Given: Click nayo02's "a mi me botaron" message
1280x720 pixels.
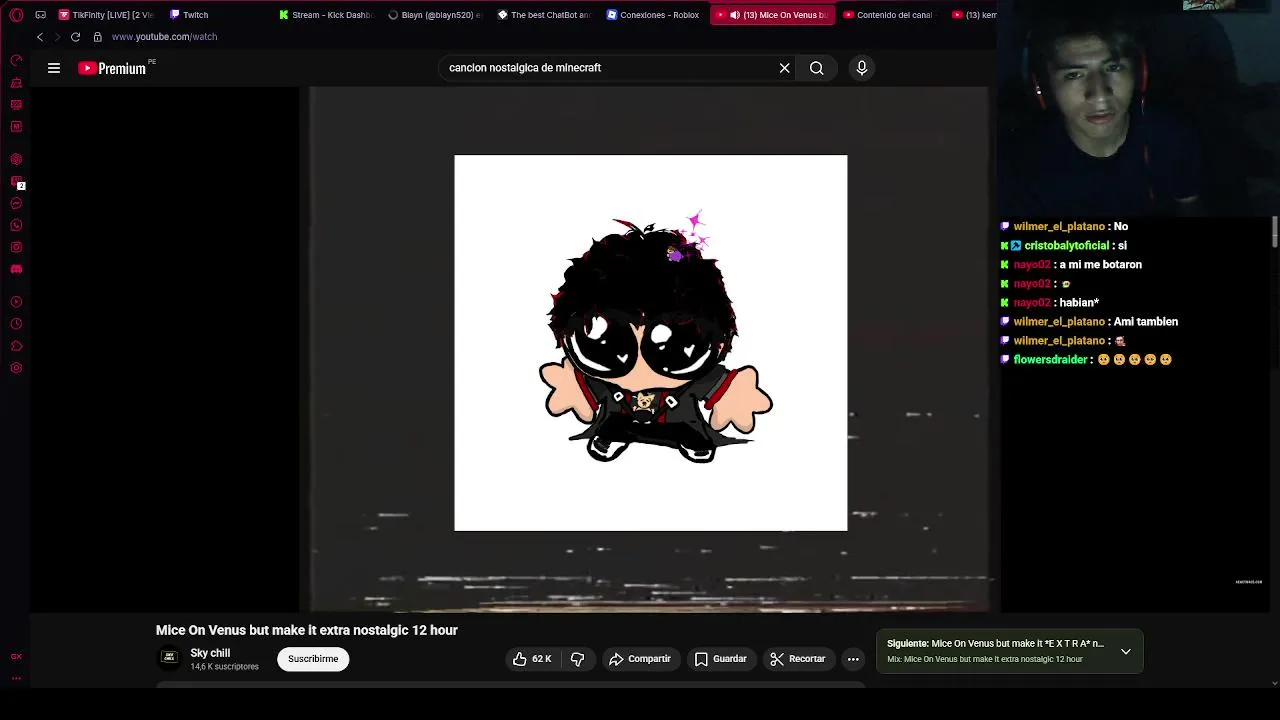Looking at the screenshot, I should 1071,265.
